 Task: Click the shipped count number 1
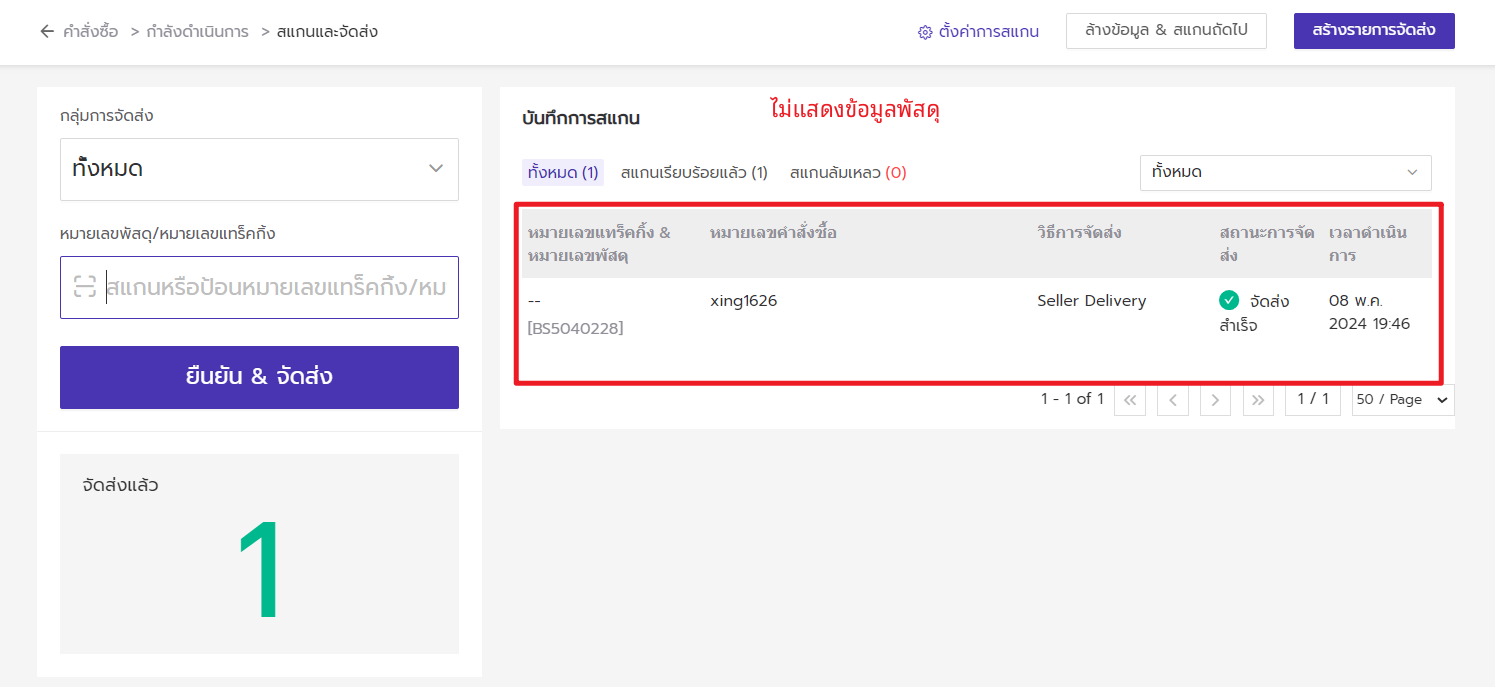pos(259,572)
